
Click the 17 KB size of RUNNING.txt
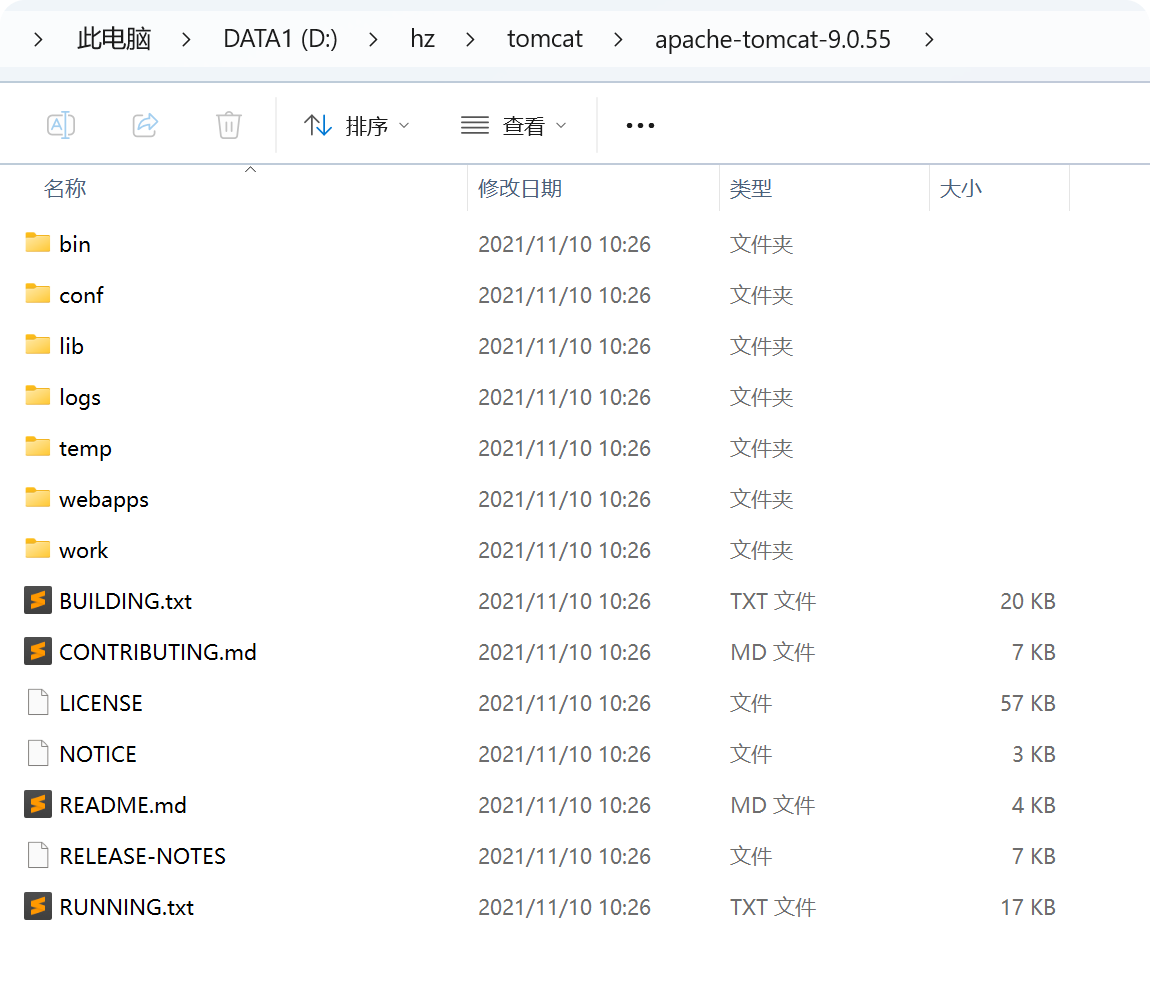click(1028, 908)
